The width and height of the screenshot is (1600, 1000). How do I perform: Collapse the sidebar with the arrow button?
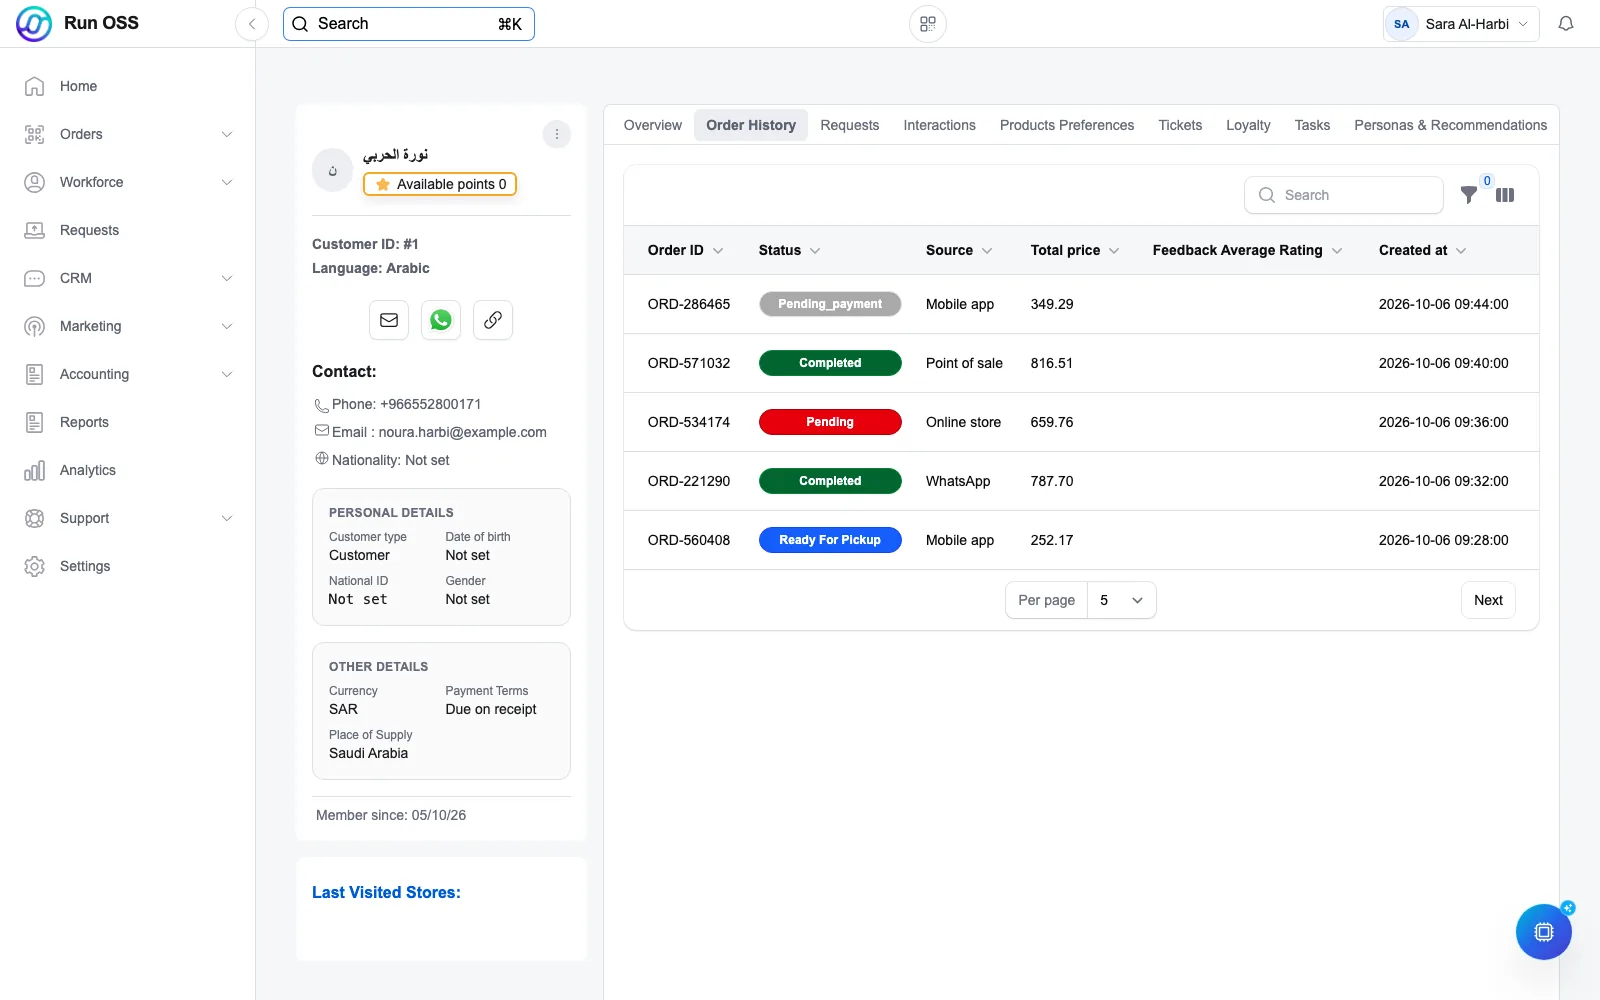point(252,24)
